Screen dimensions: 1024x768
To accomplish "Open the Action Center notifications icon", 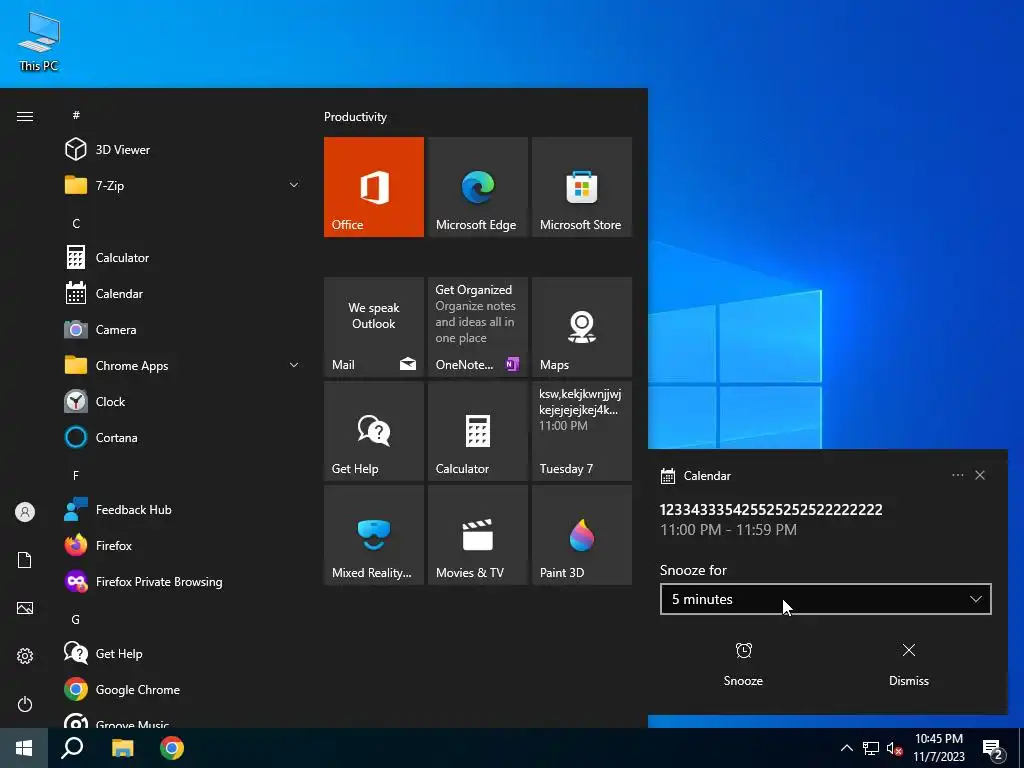I will point(994,749).
